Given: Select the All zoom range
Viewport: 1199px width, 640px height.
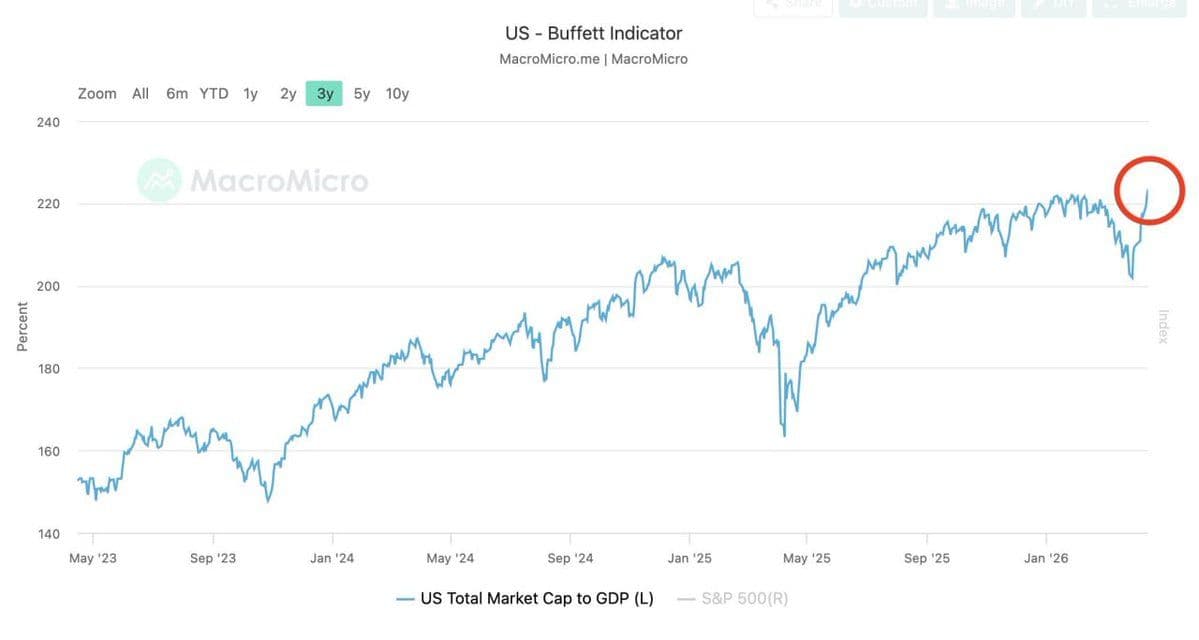Looking at the screenshot, I should [140, 94].
